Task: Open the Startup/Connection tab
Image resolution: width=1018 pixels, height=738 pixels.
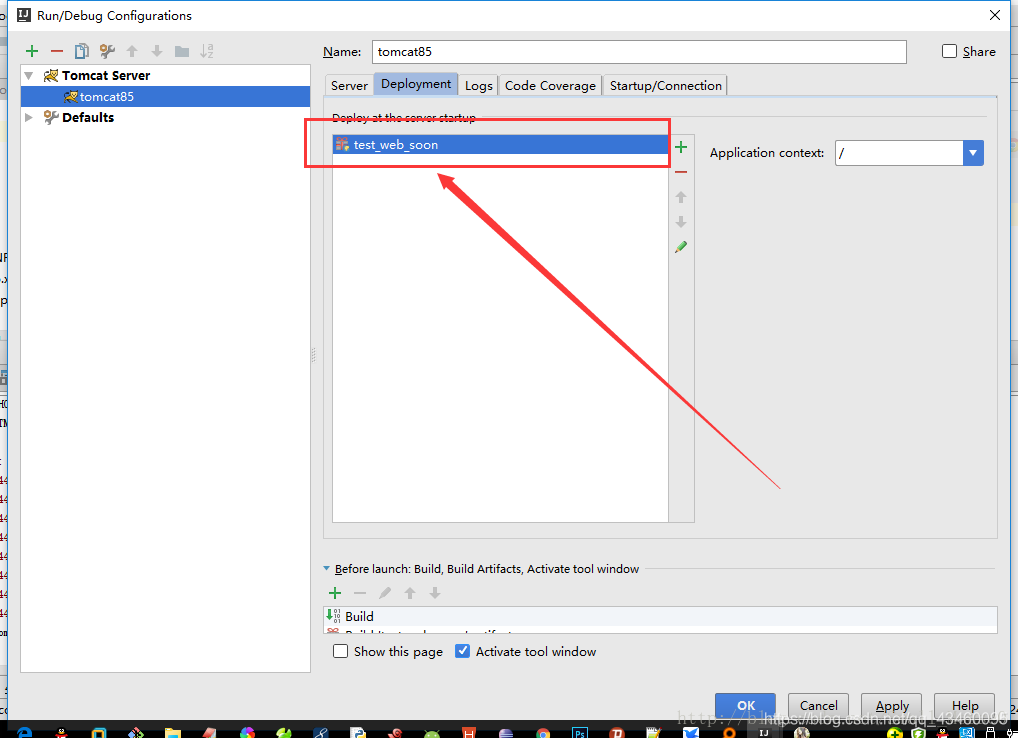Action: click(x=664, y=85)
